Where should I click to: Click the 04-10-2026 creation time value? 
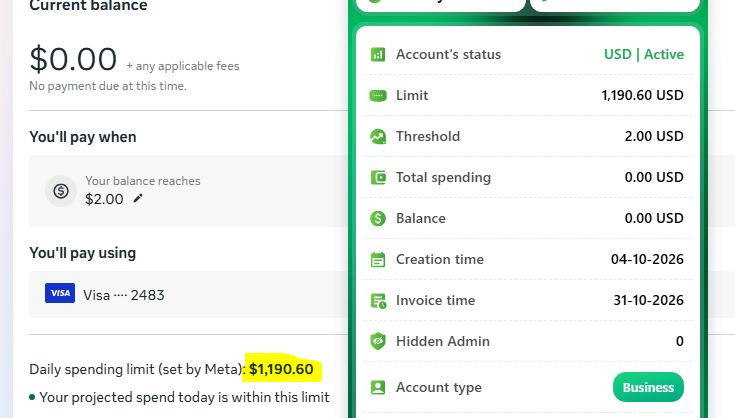point(647,259)
